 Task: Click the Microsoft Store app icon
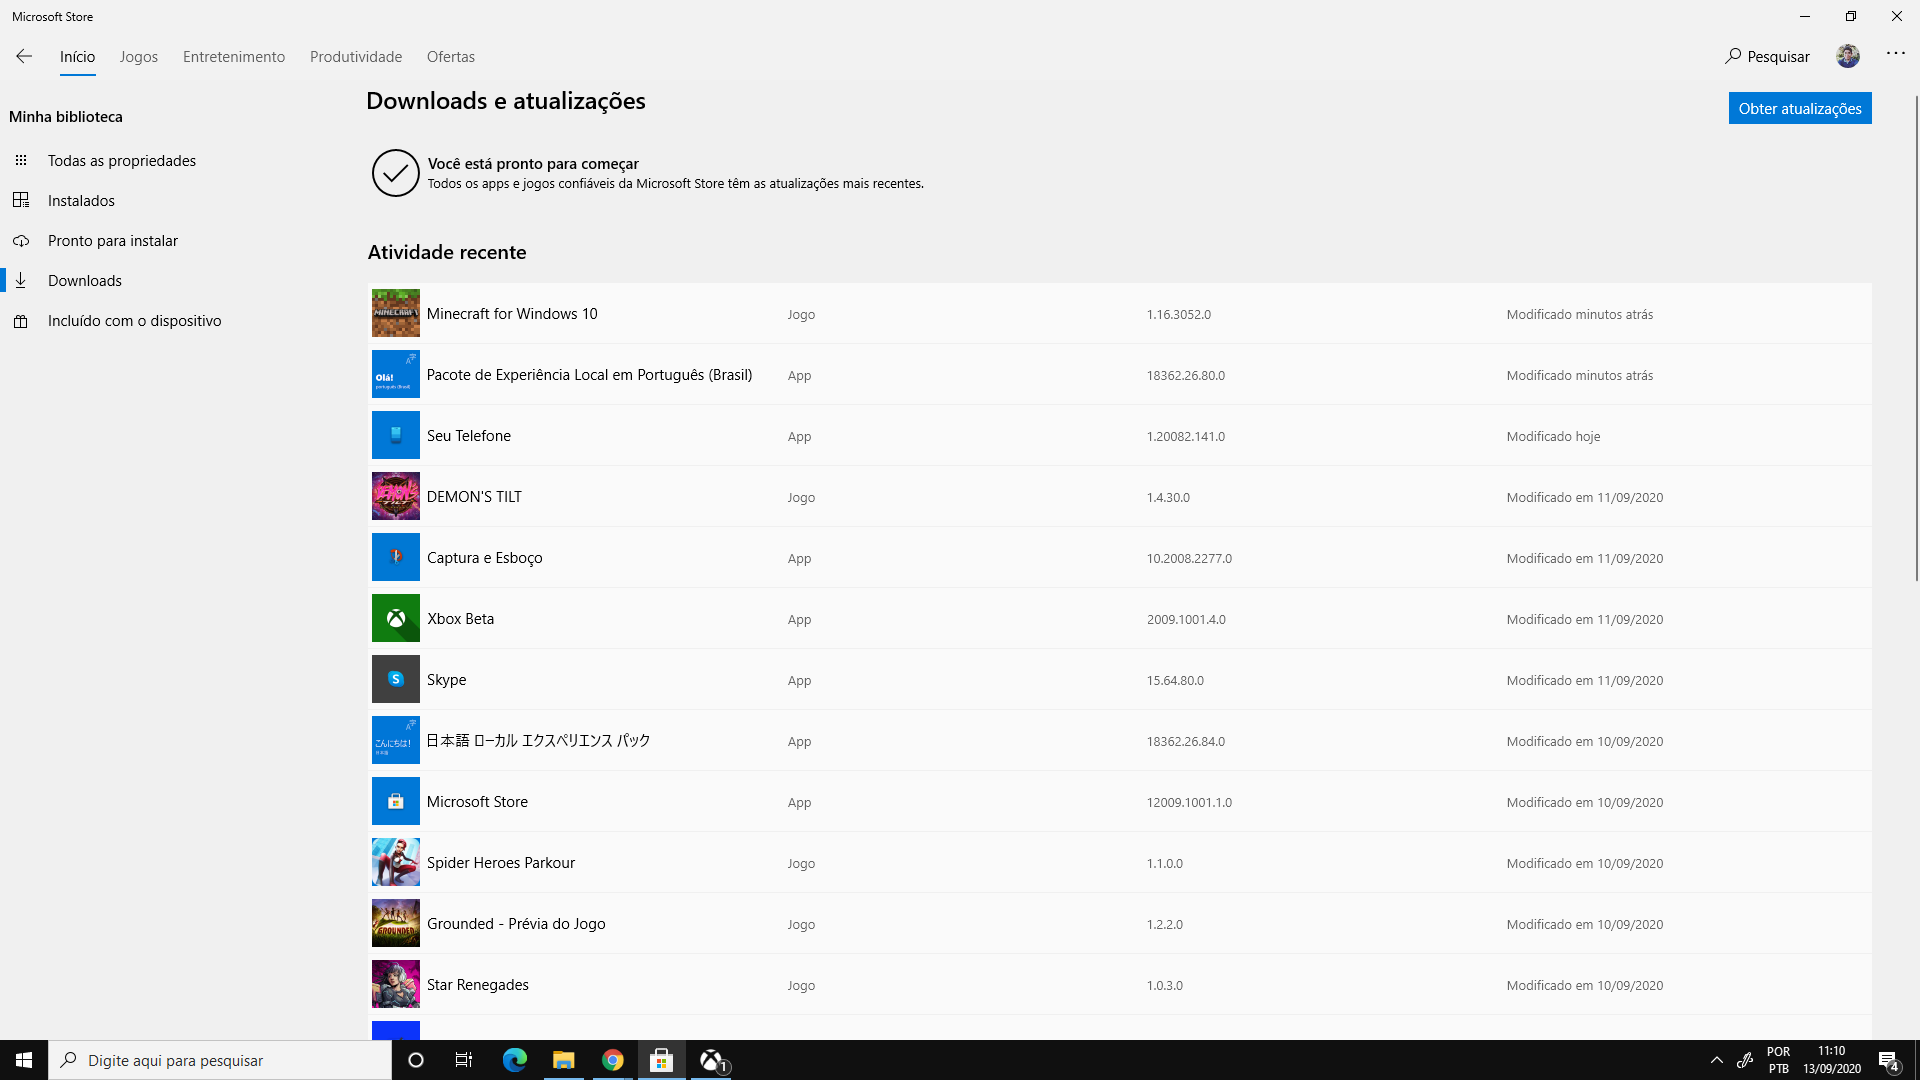(396, 800)
